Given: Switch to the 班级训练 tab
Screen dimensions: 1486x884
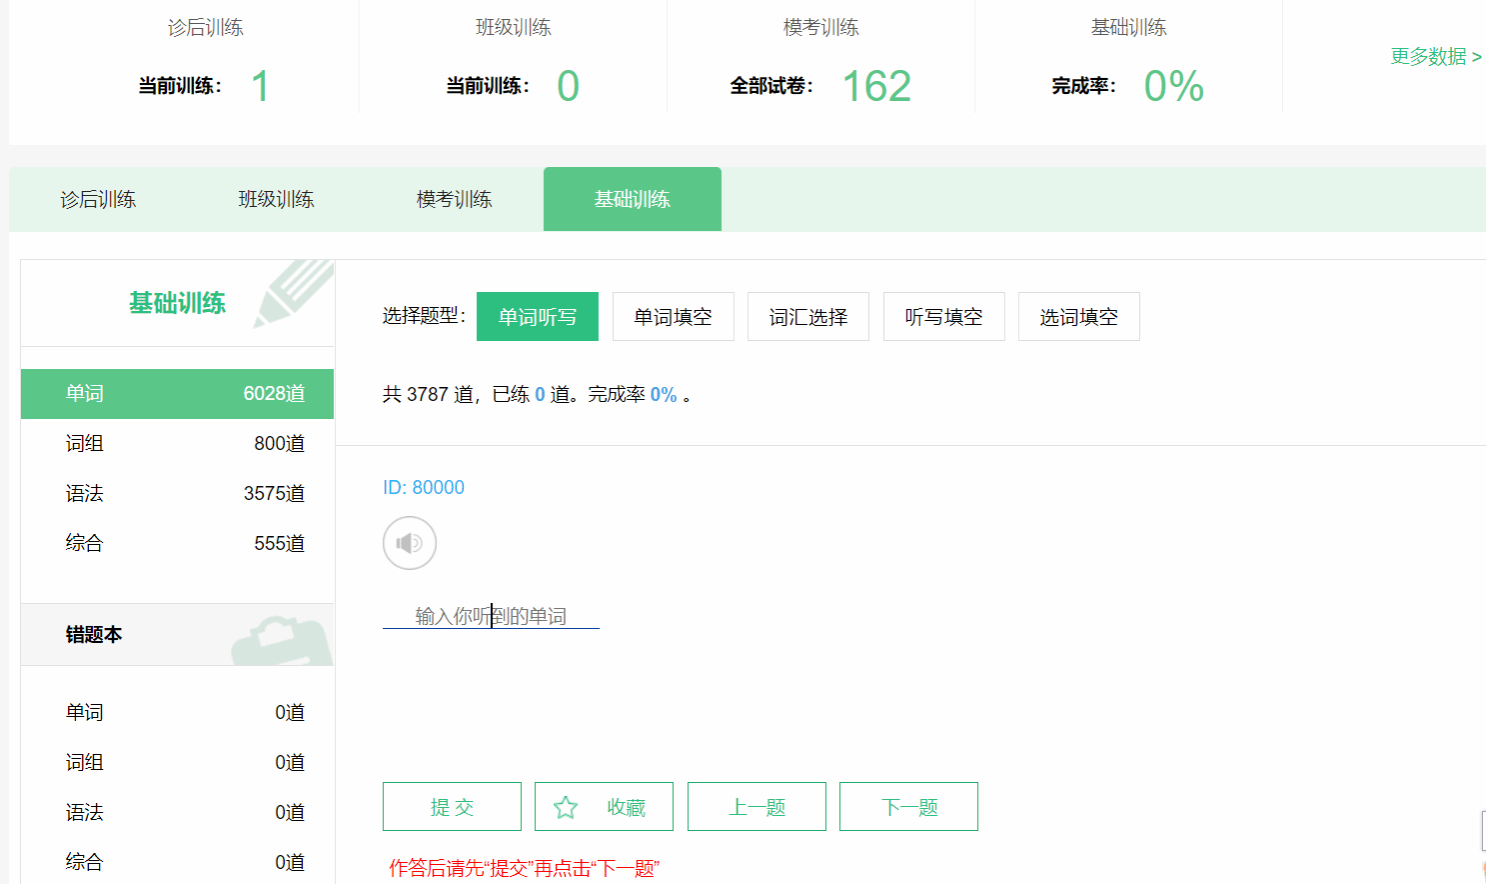Looking at the screenshot, I should point(276,200).
